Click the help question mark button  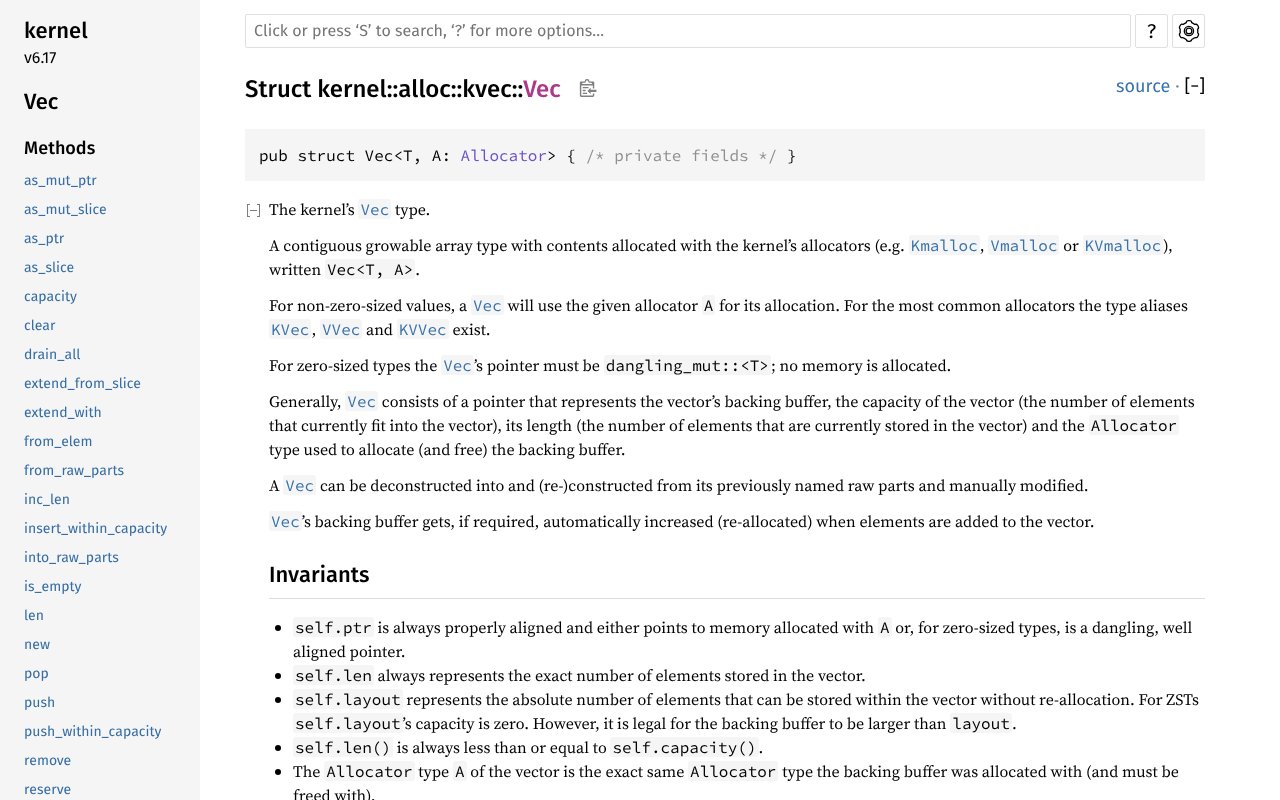click(1151, 31)
